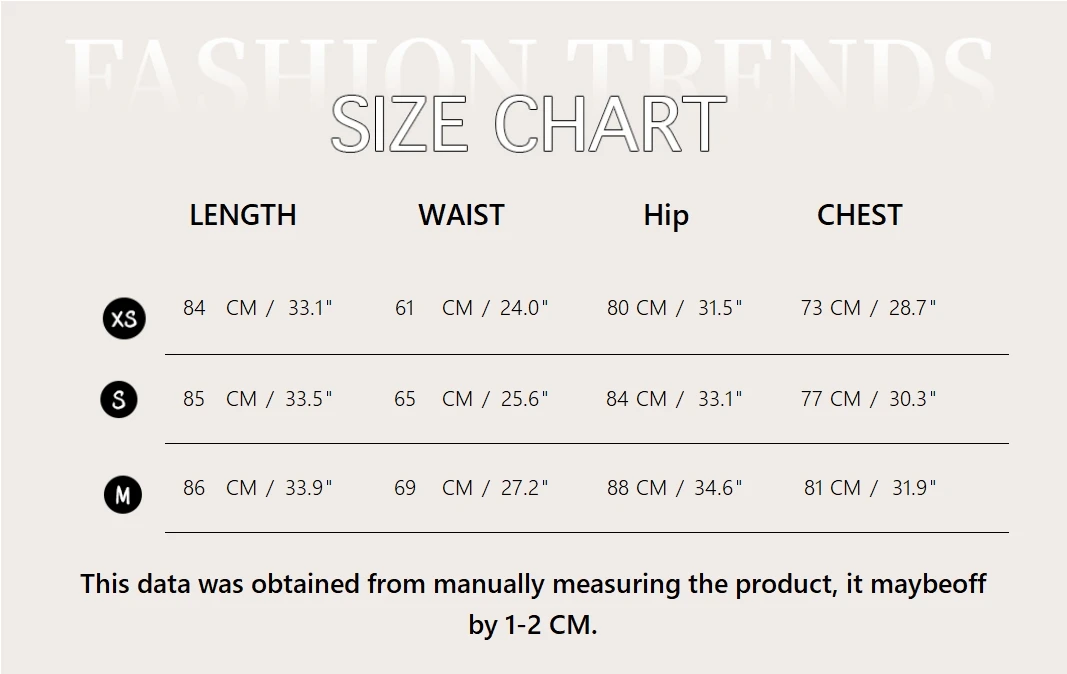Click the SIZE CHART title
1067x674 pixels.
click(x=529, y=124)
